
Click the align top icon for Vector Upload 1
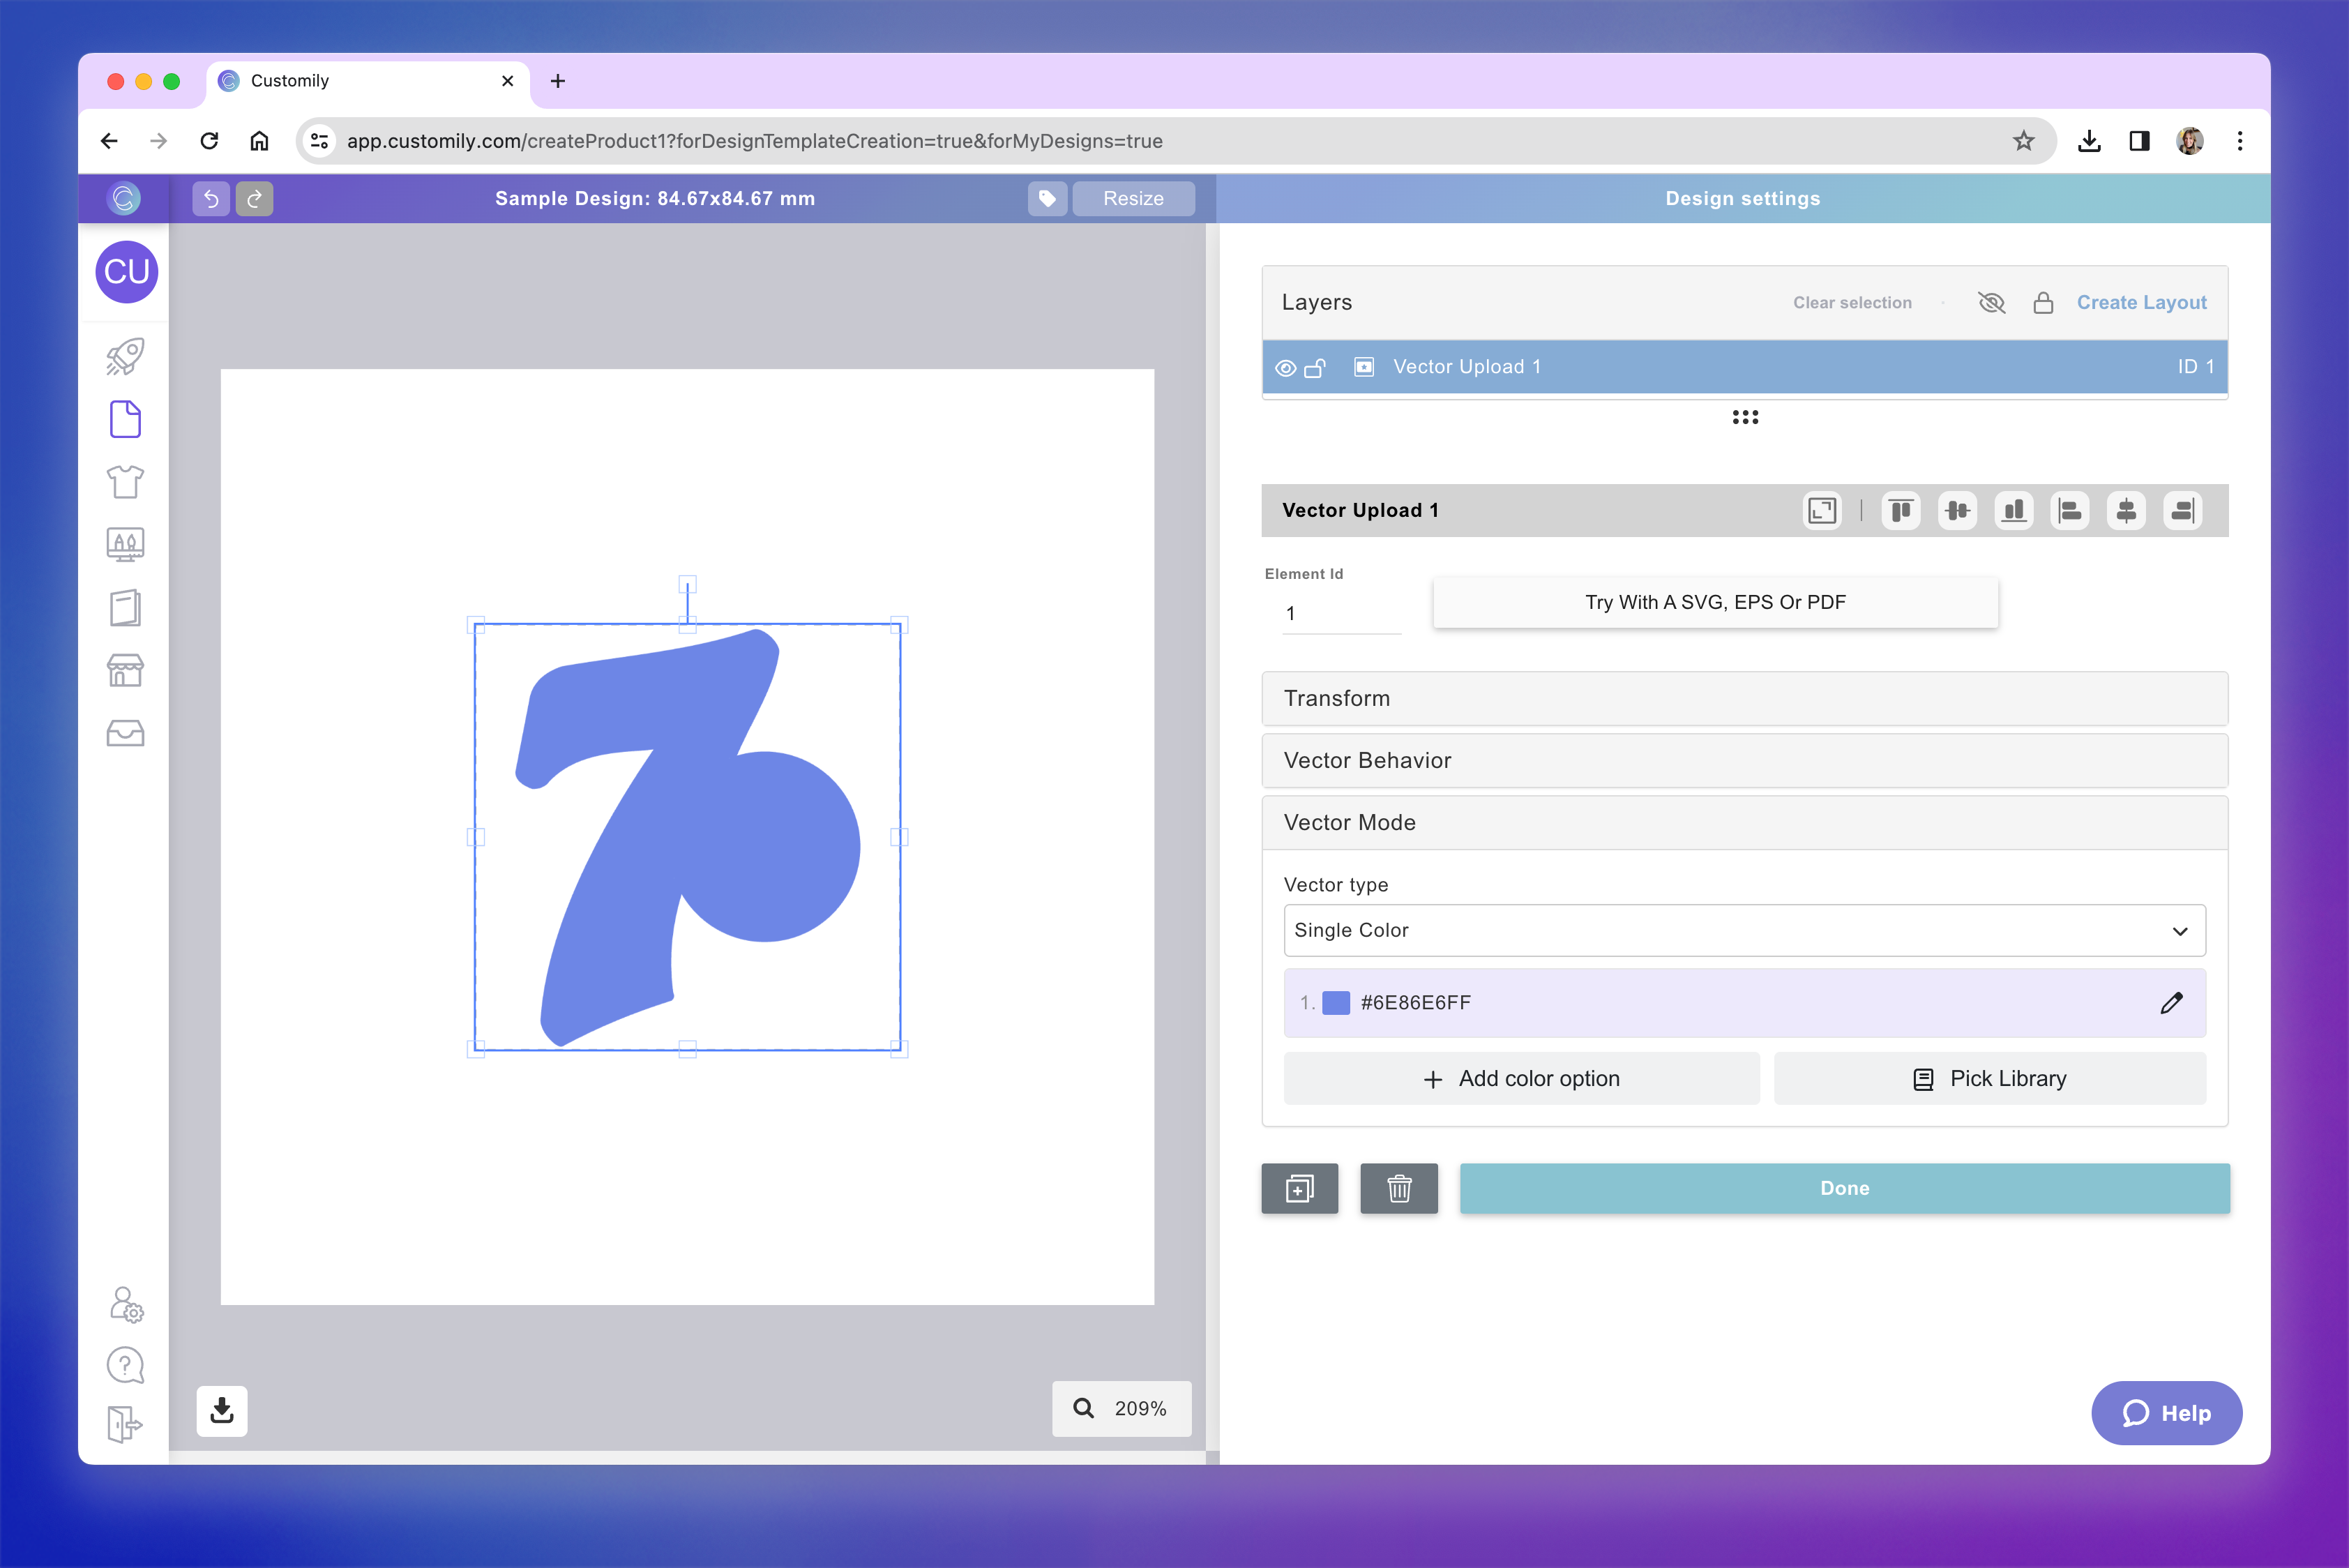pyautogui.click(x=1901, y=510)
